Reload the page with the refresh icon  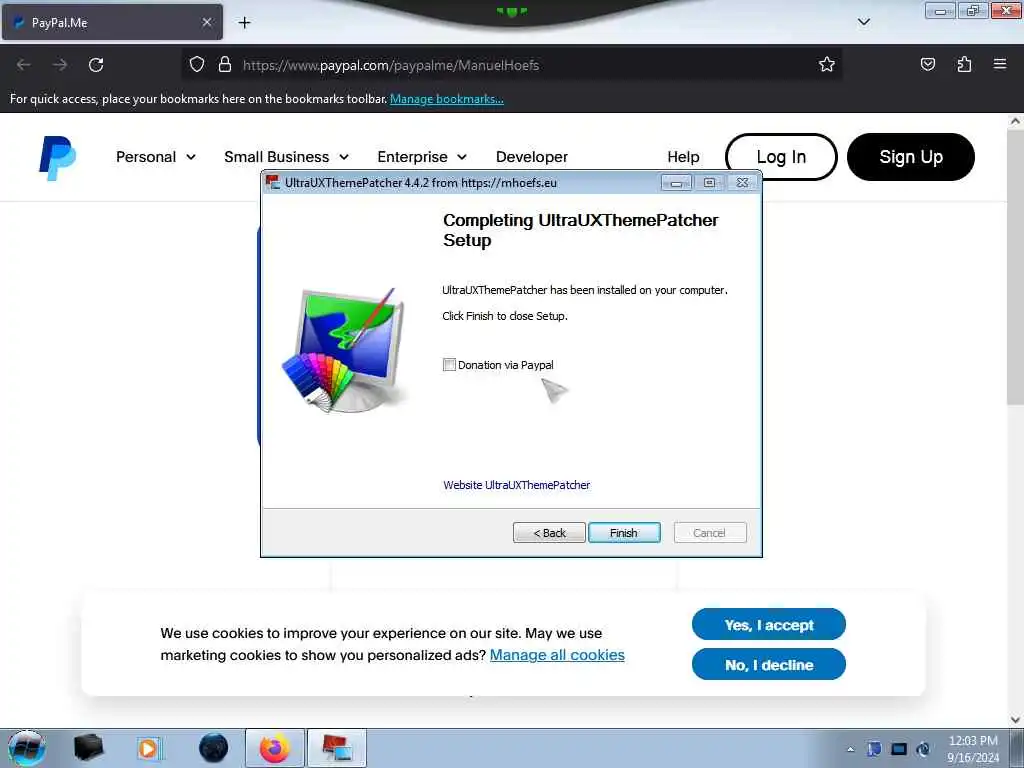click(x=96, y=65)
